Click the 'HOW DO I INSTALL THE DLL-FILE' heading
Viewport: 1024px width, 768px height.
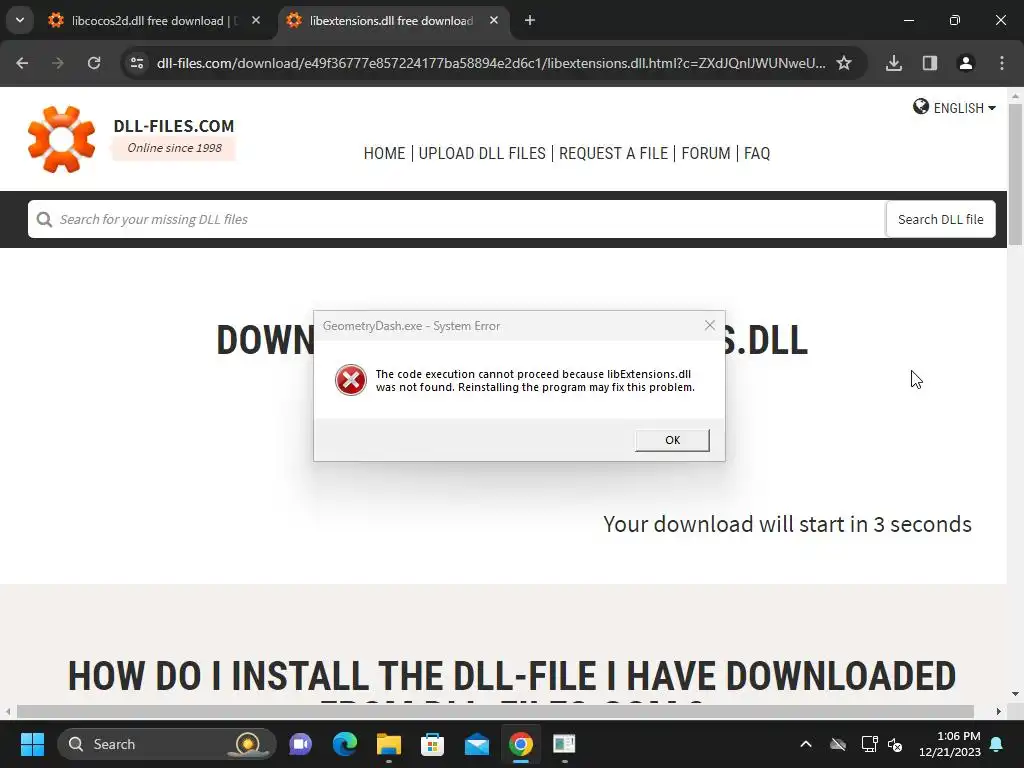pos(511,676)
